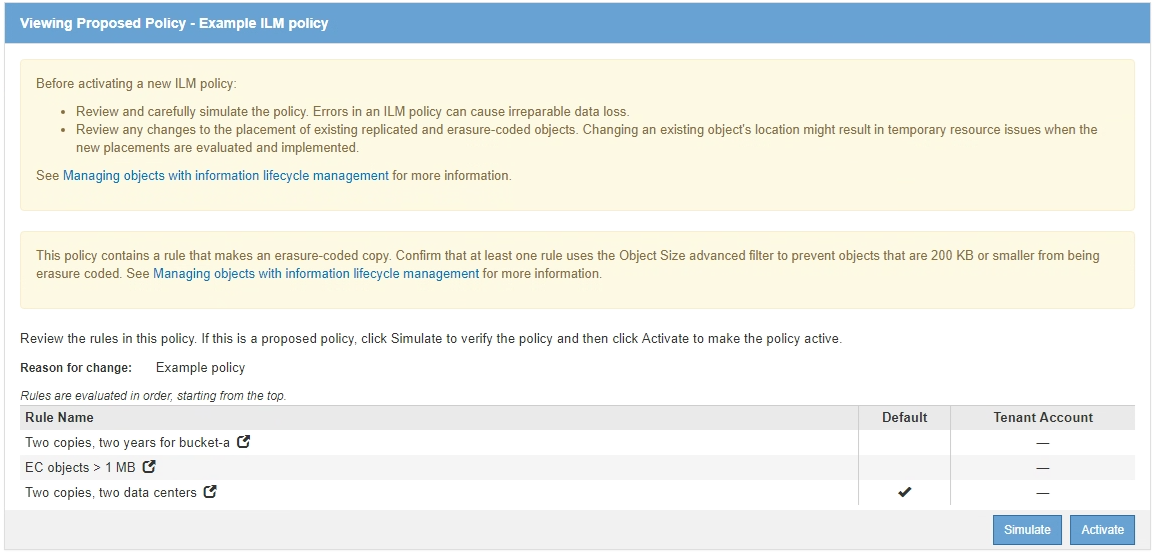
Task: Select the EC objects > 1 MB rule name
Action: coord(80,467)
